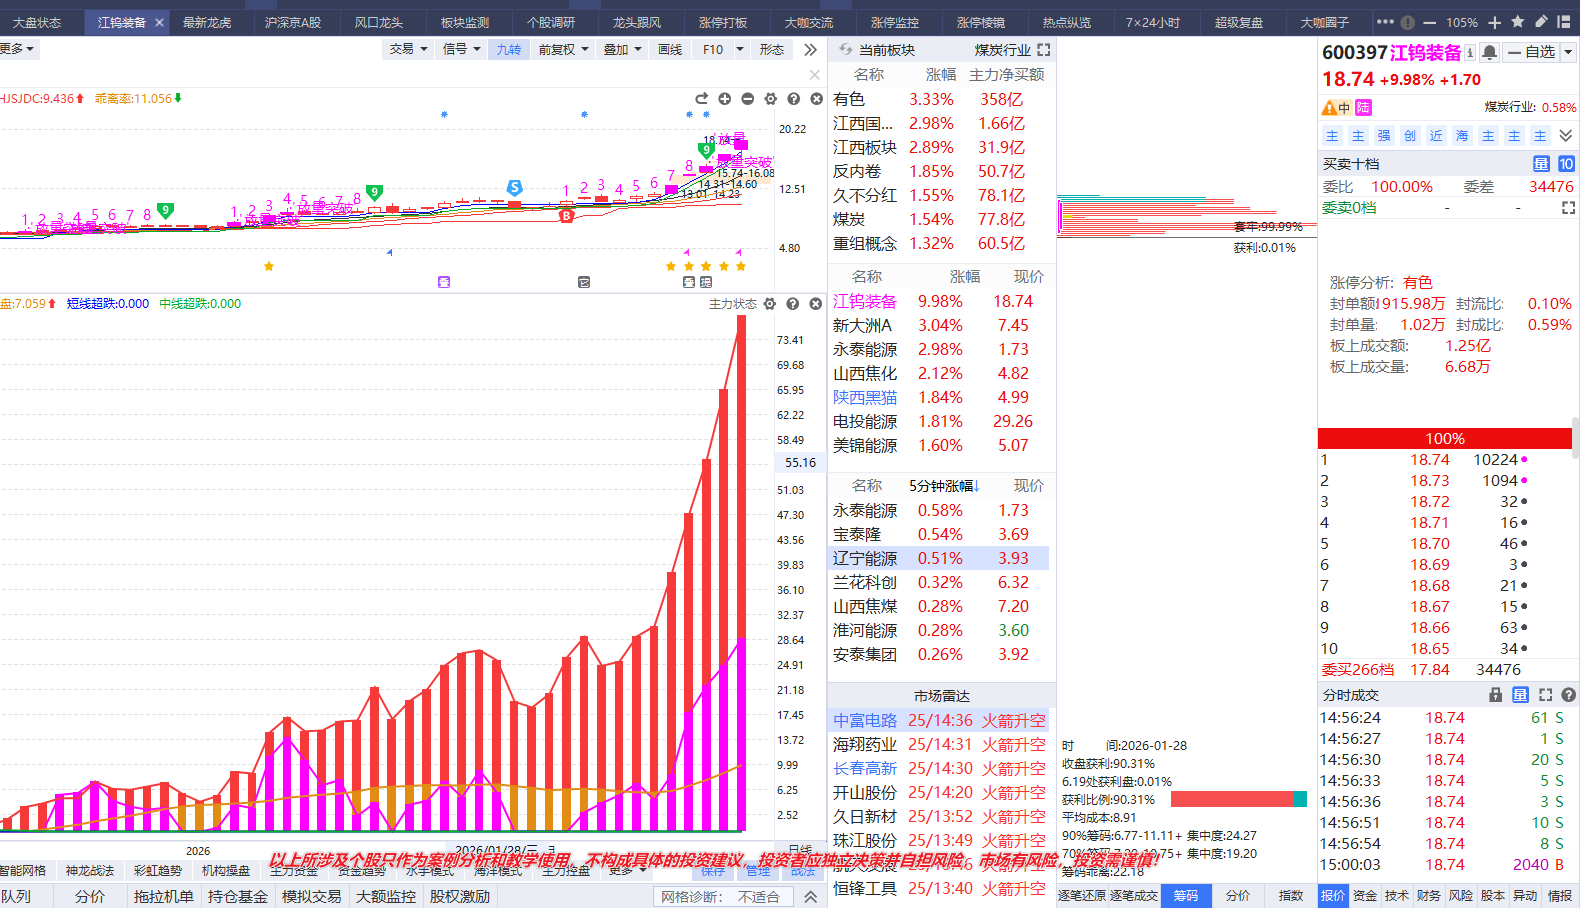Screen dimensions: 1580x908
Task: Click the chart zoom-in plus circle icon
Action: pyautogui.click(x=724, y=99)
